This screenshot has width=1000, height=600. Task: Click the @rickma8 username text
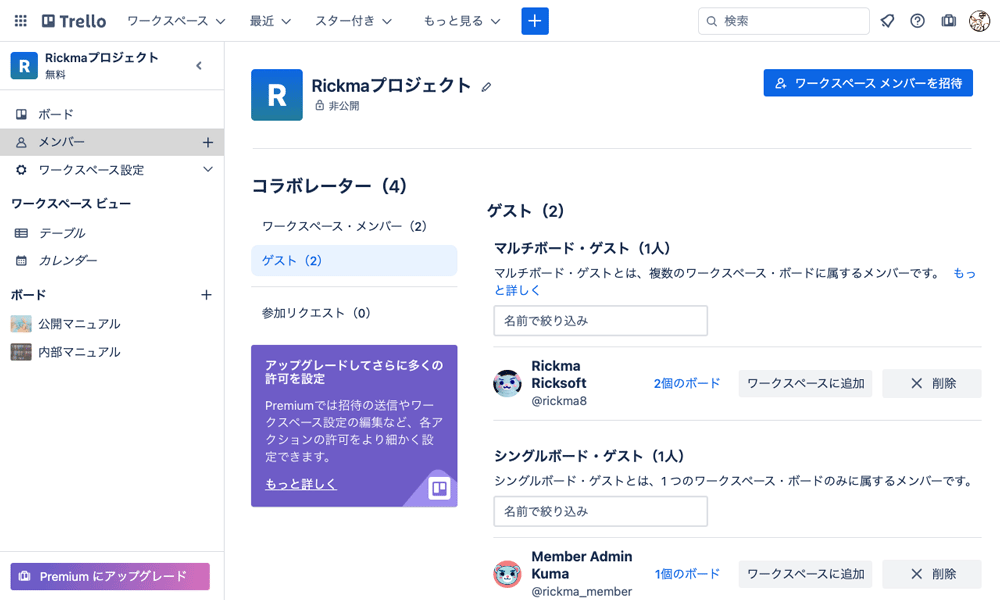pyautogui.click(x=559, y=401)
